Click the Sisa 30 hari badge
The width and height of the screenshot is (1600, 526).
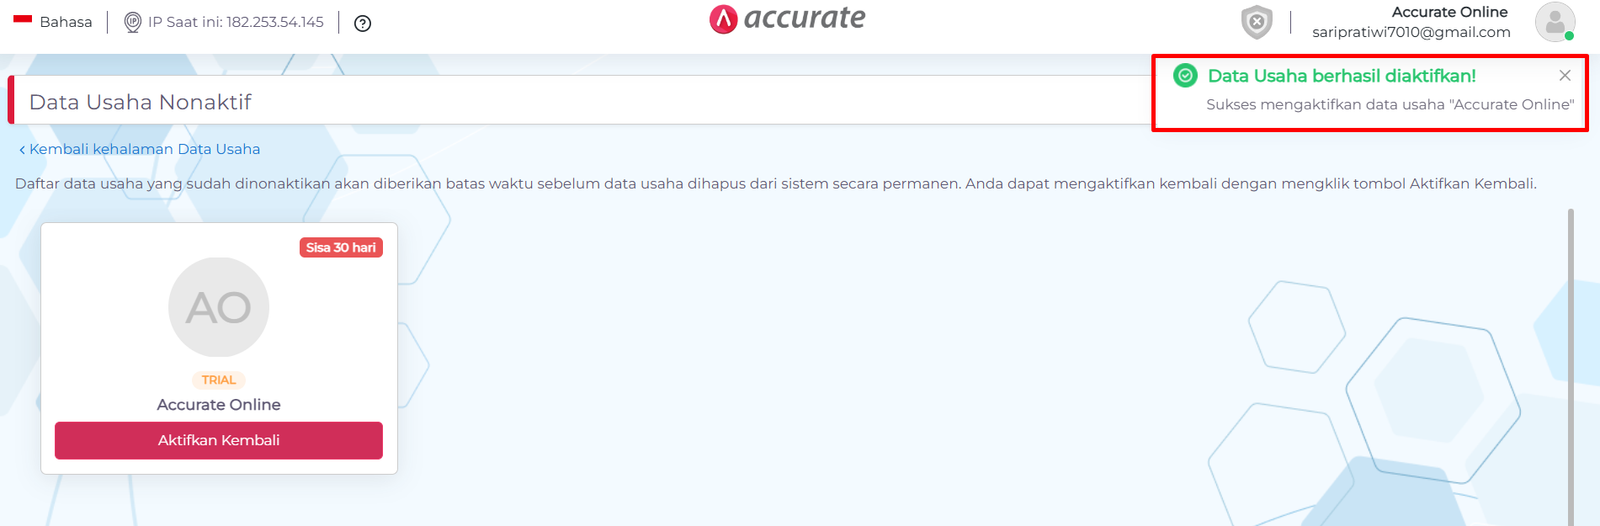pos(341,247)
